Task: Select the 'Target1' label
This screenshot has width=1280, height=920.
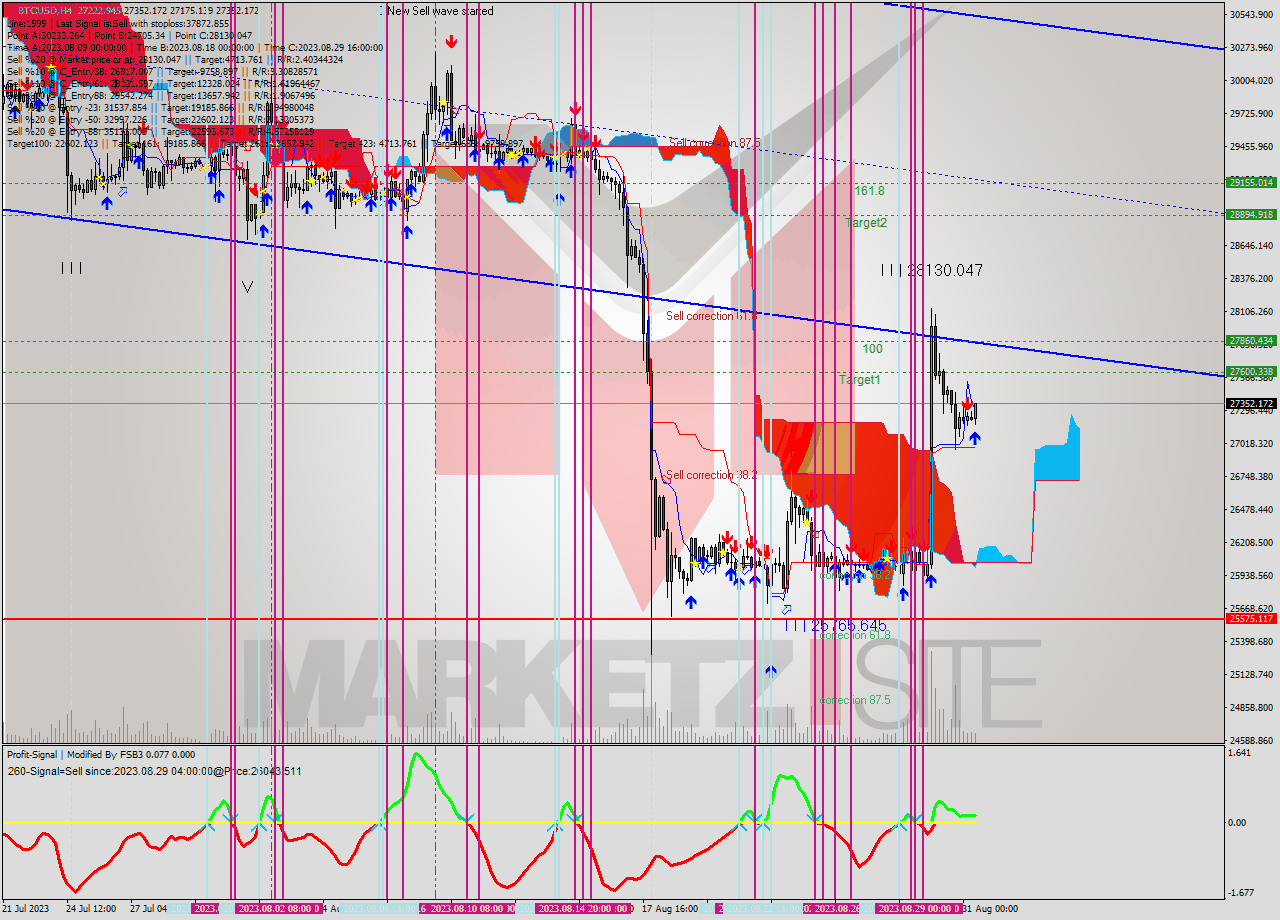Action: pyautogui.click(x=860, y=380)
